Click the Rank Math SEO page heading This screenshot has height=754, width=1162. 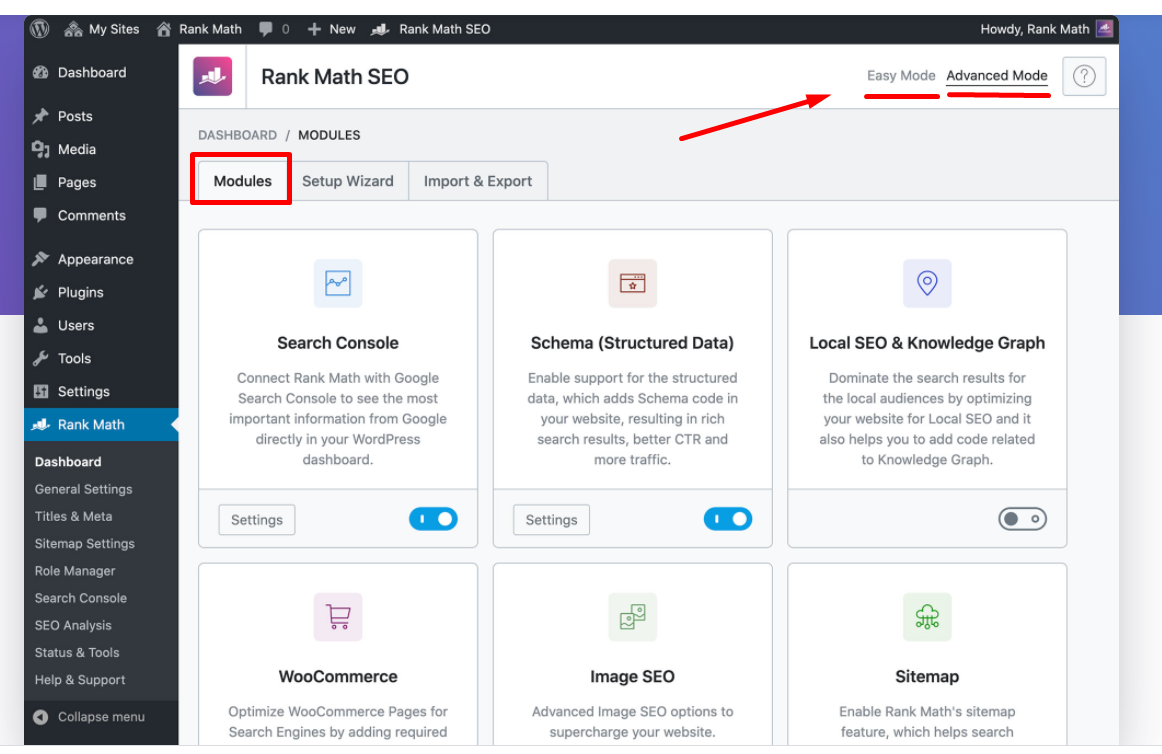[x=335, y=77]
